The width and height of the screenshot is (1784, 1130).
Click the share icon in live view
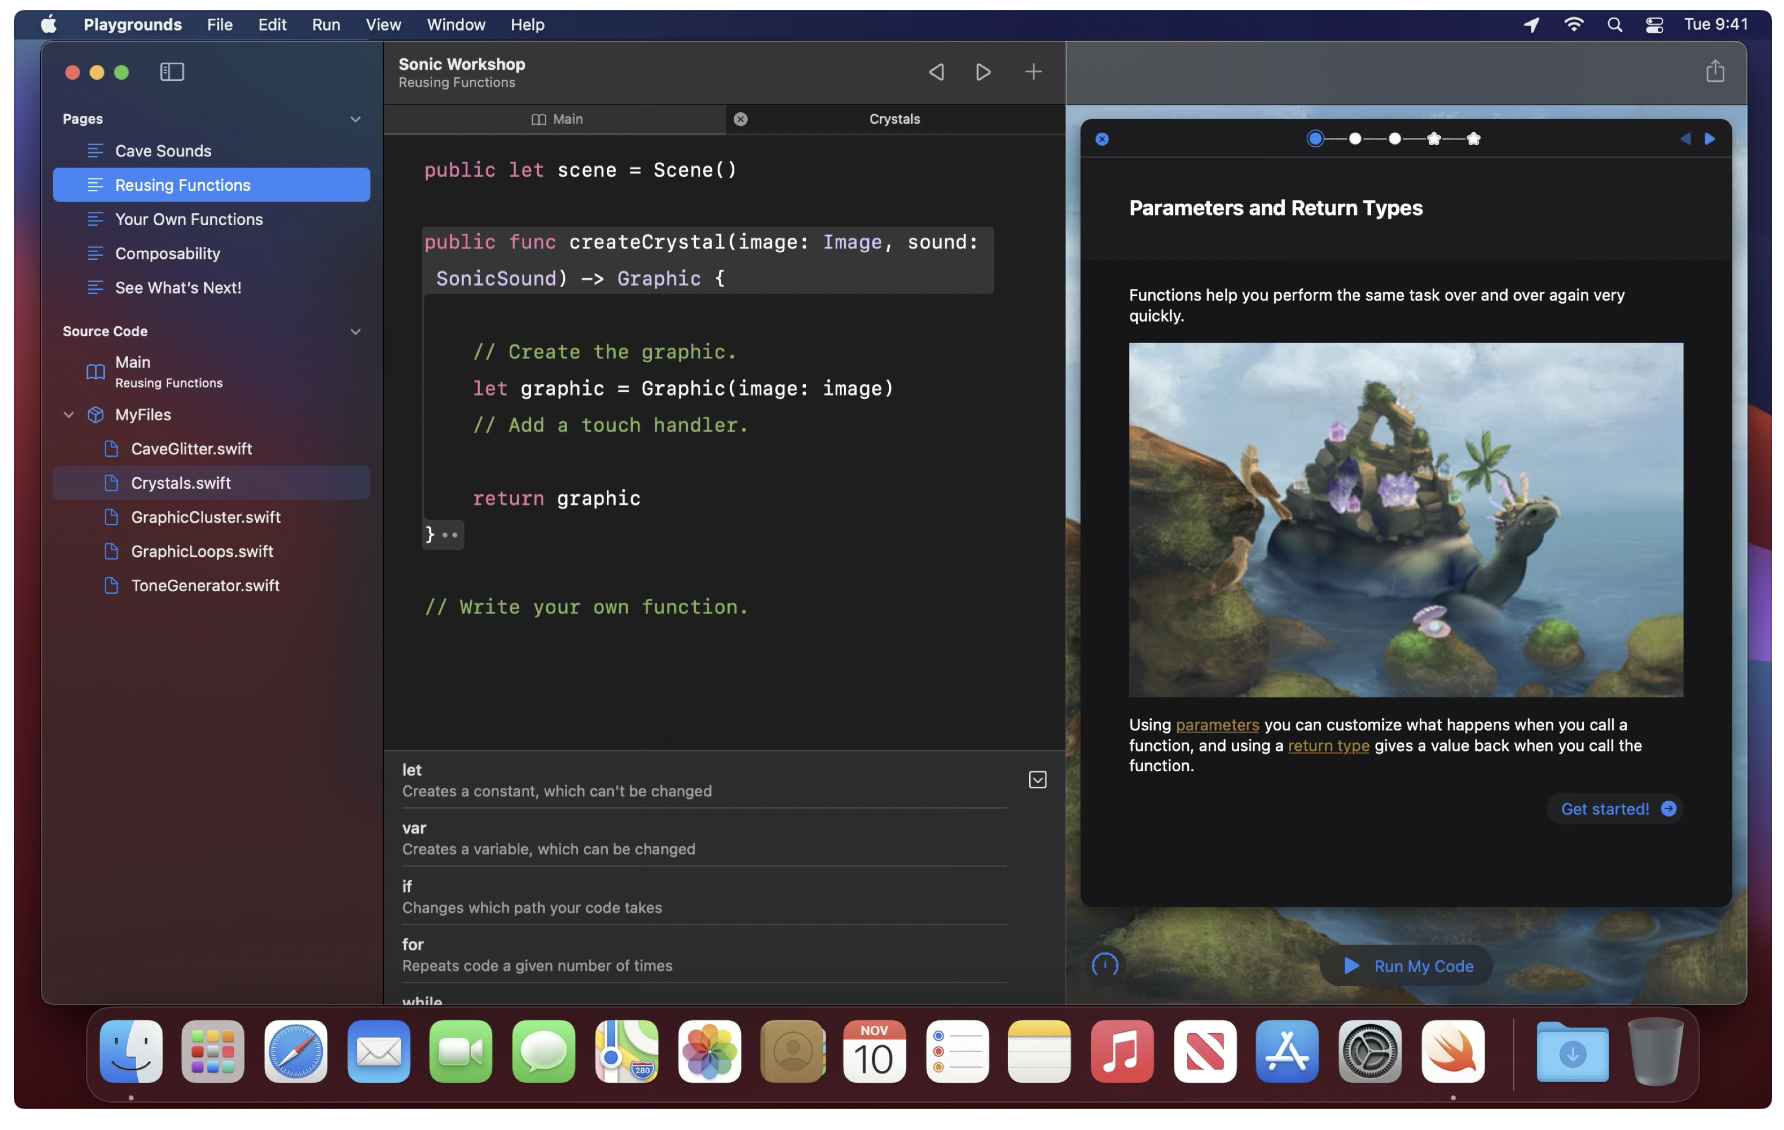pos(1715,71)
